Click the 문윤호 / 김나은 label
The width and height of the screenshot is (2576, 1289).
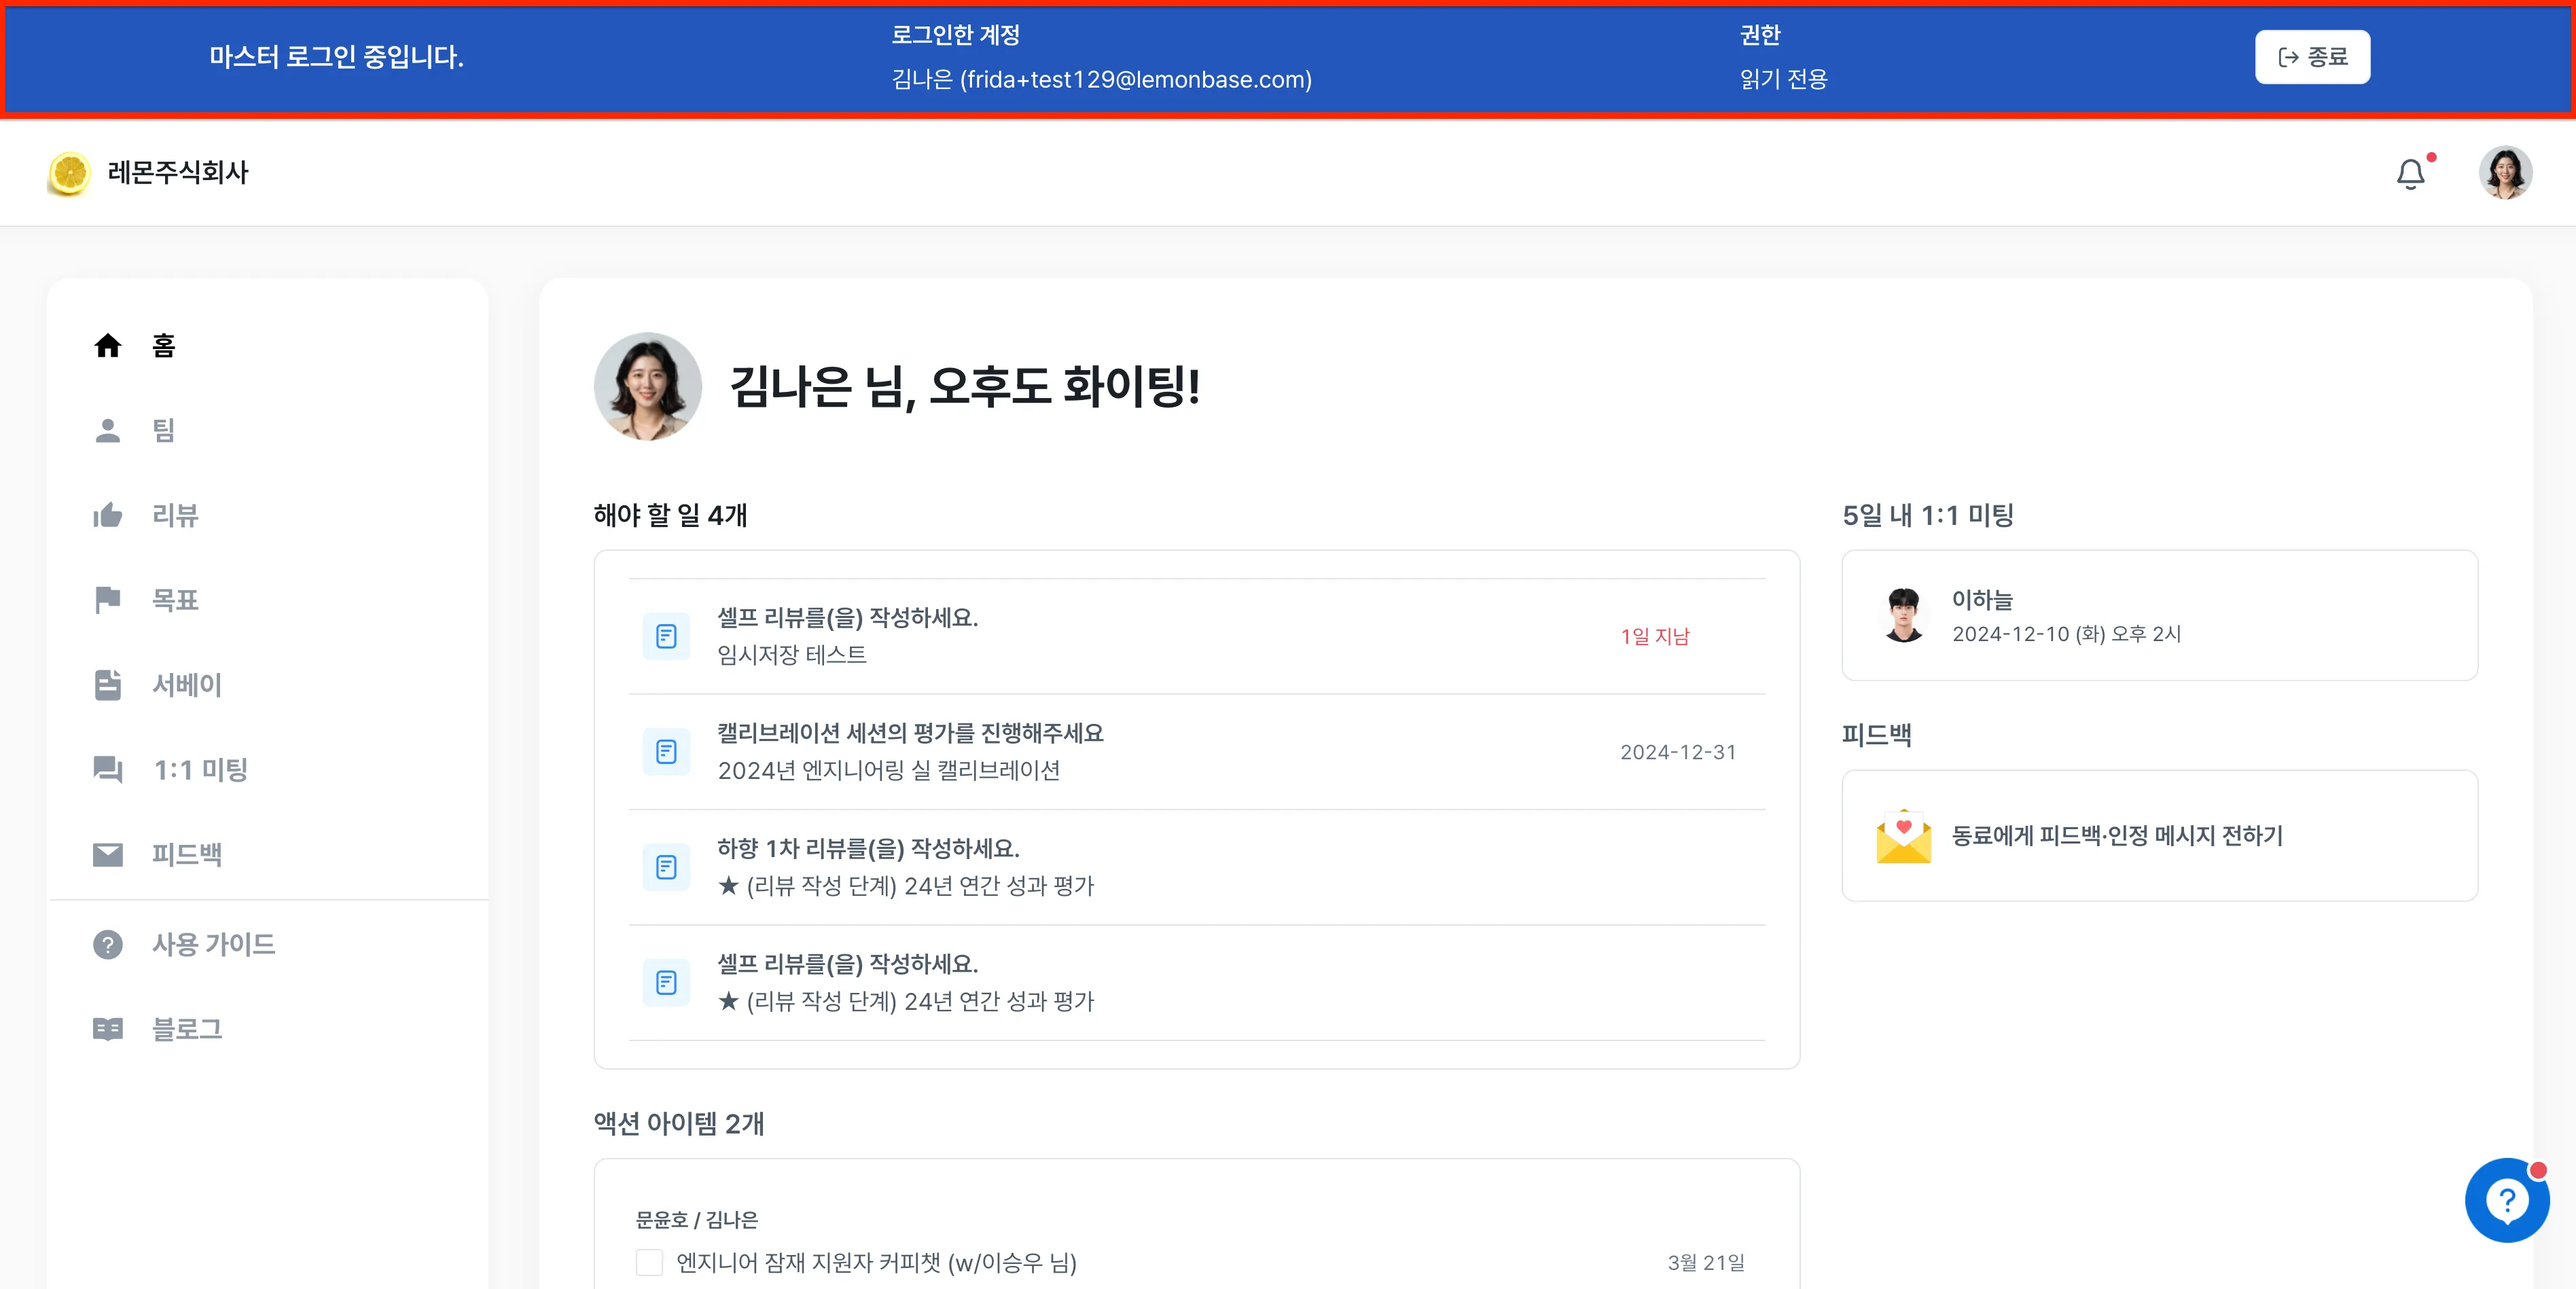tap(697, 1220)
